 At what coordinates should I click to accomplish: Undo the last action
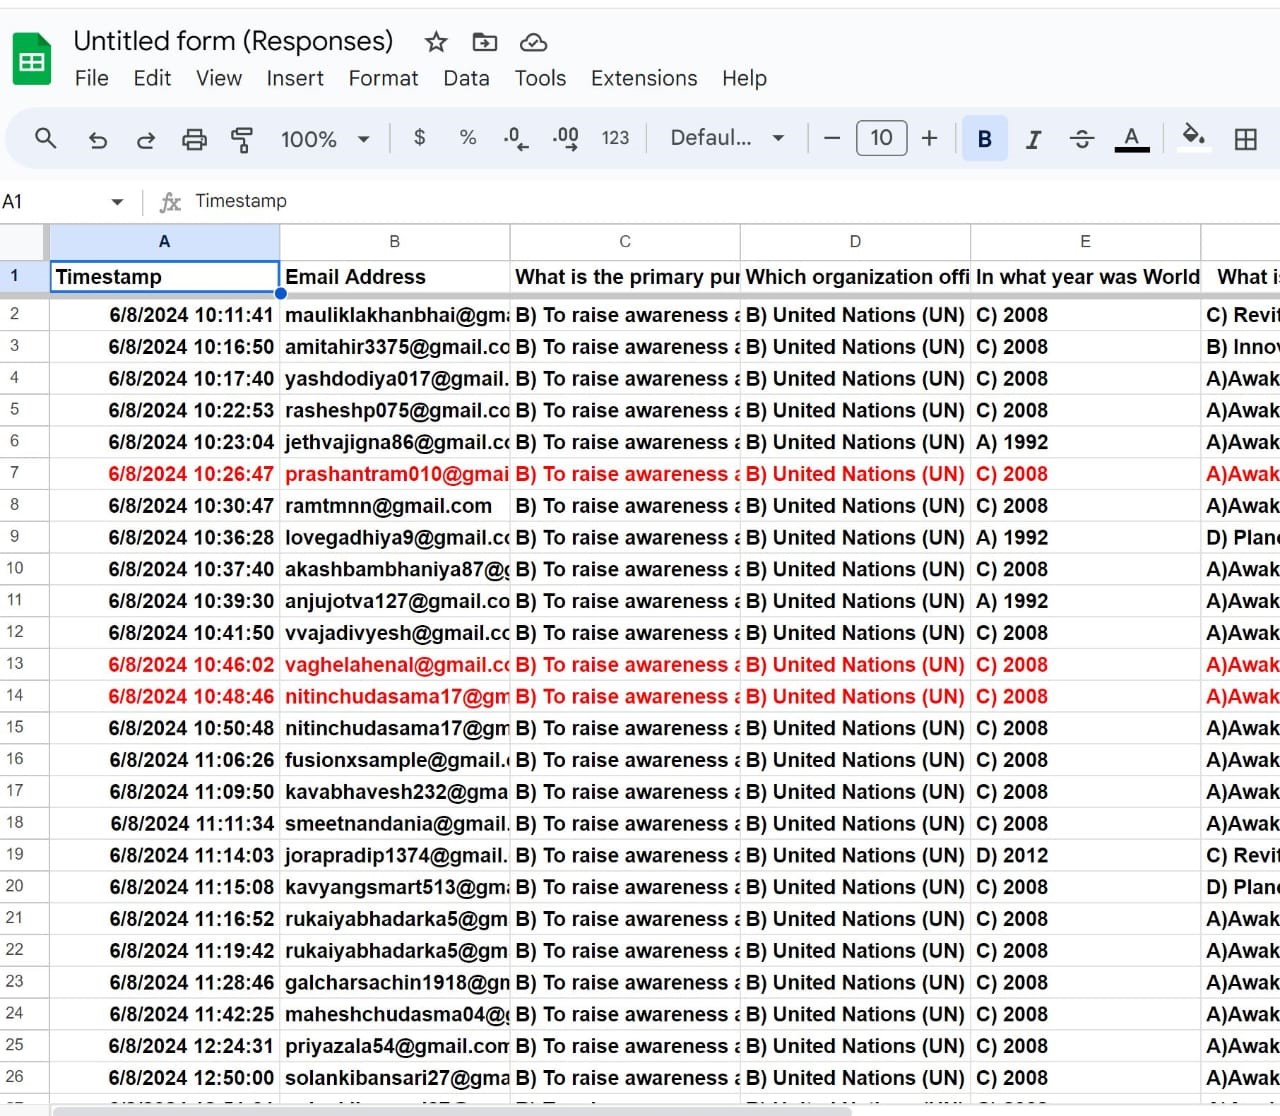97,139
